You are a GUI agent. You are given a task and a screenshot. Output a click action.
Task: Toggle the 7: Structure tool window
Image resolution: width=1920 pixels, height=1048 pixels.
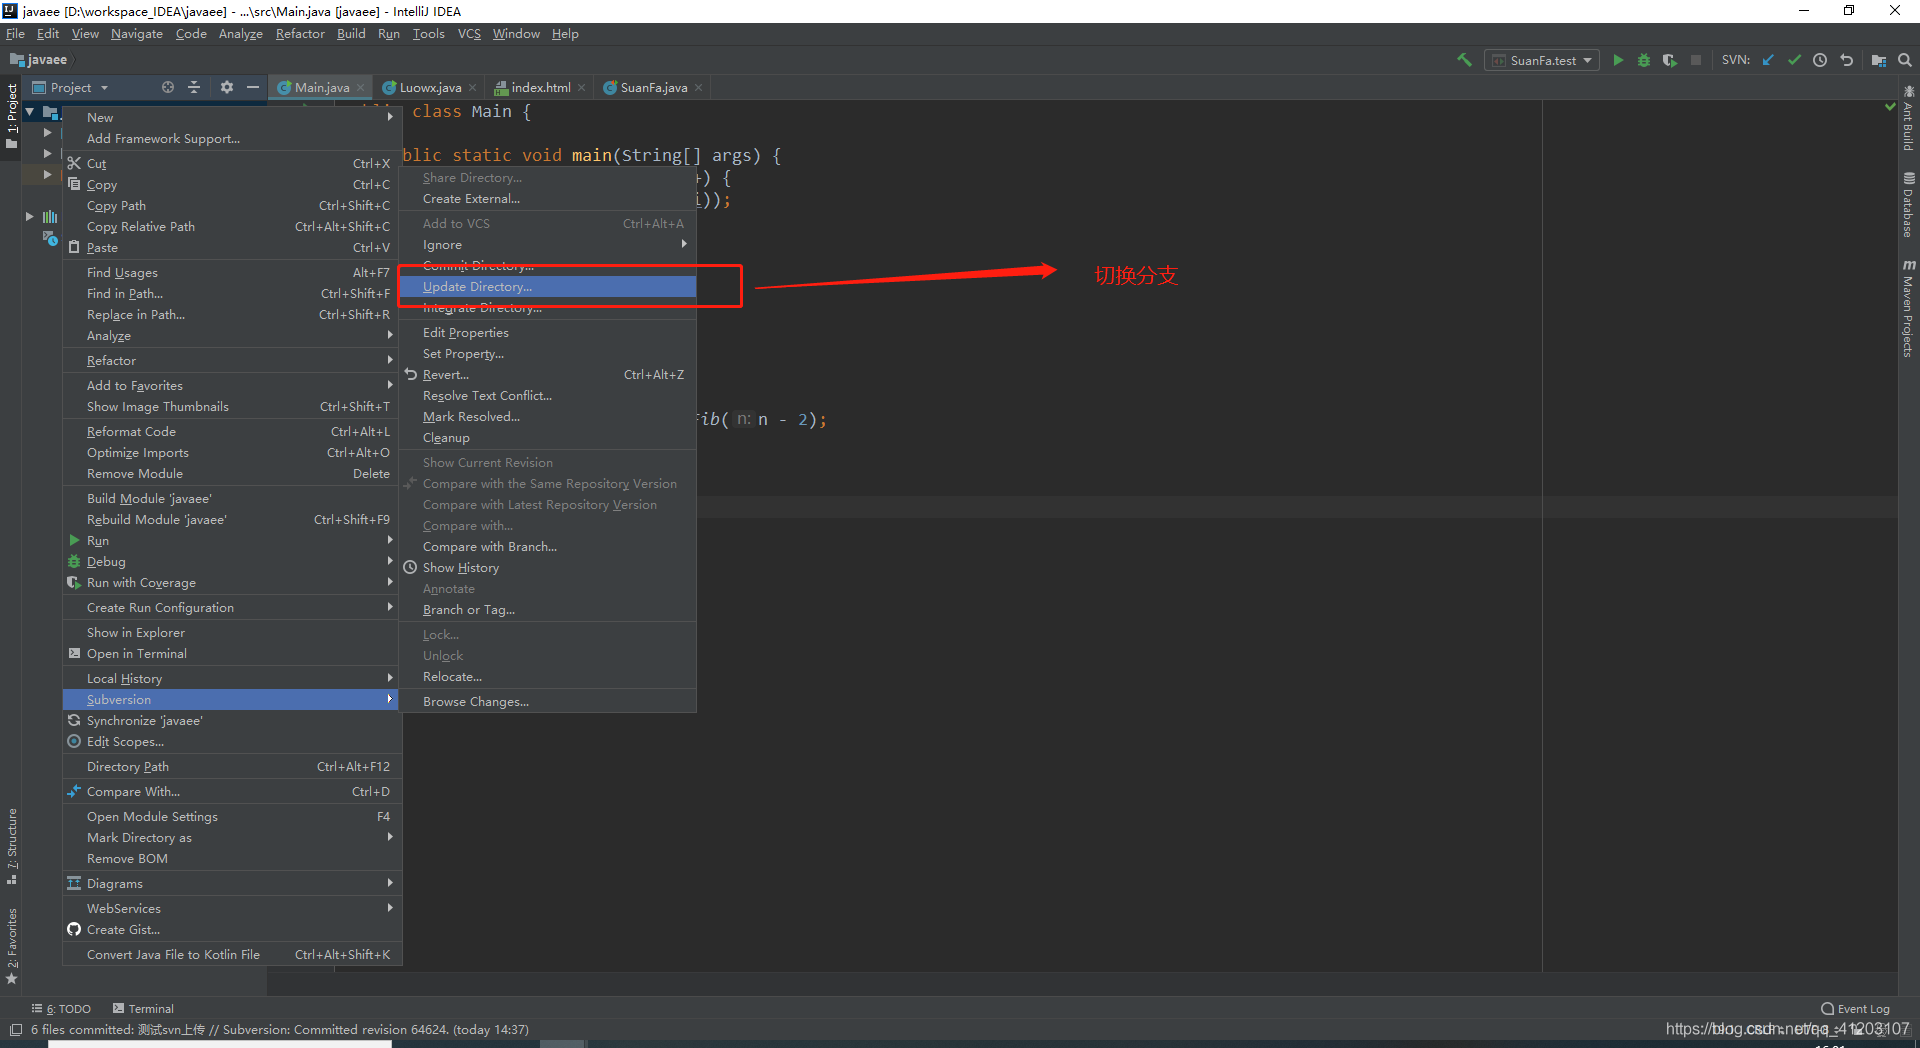12,846
